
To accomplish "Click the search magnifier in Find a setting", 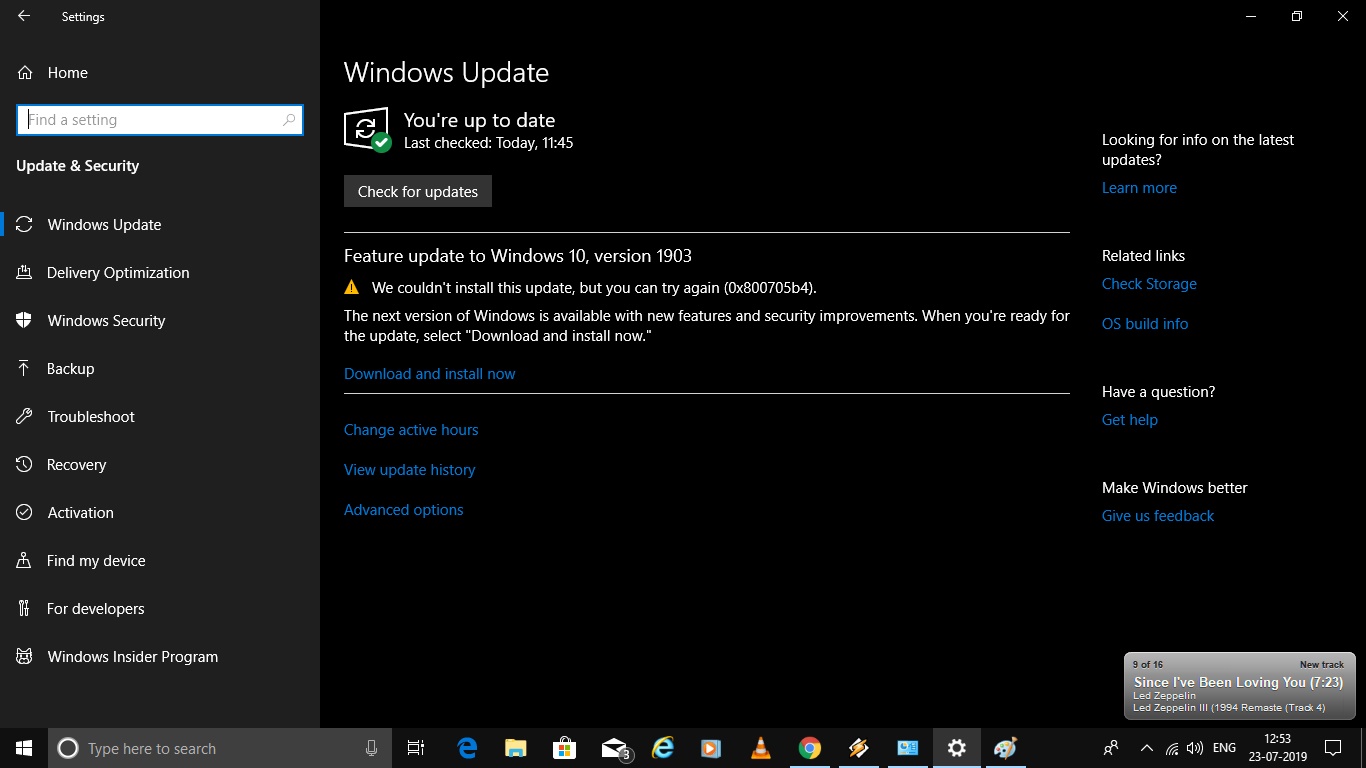I will tap(289, 120).
